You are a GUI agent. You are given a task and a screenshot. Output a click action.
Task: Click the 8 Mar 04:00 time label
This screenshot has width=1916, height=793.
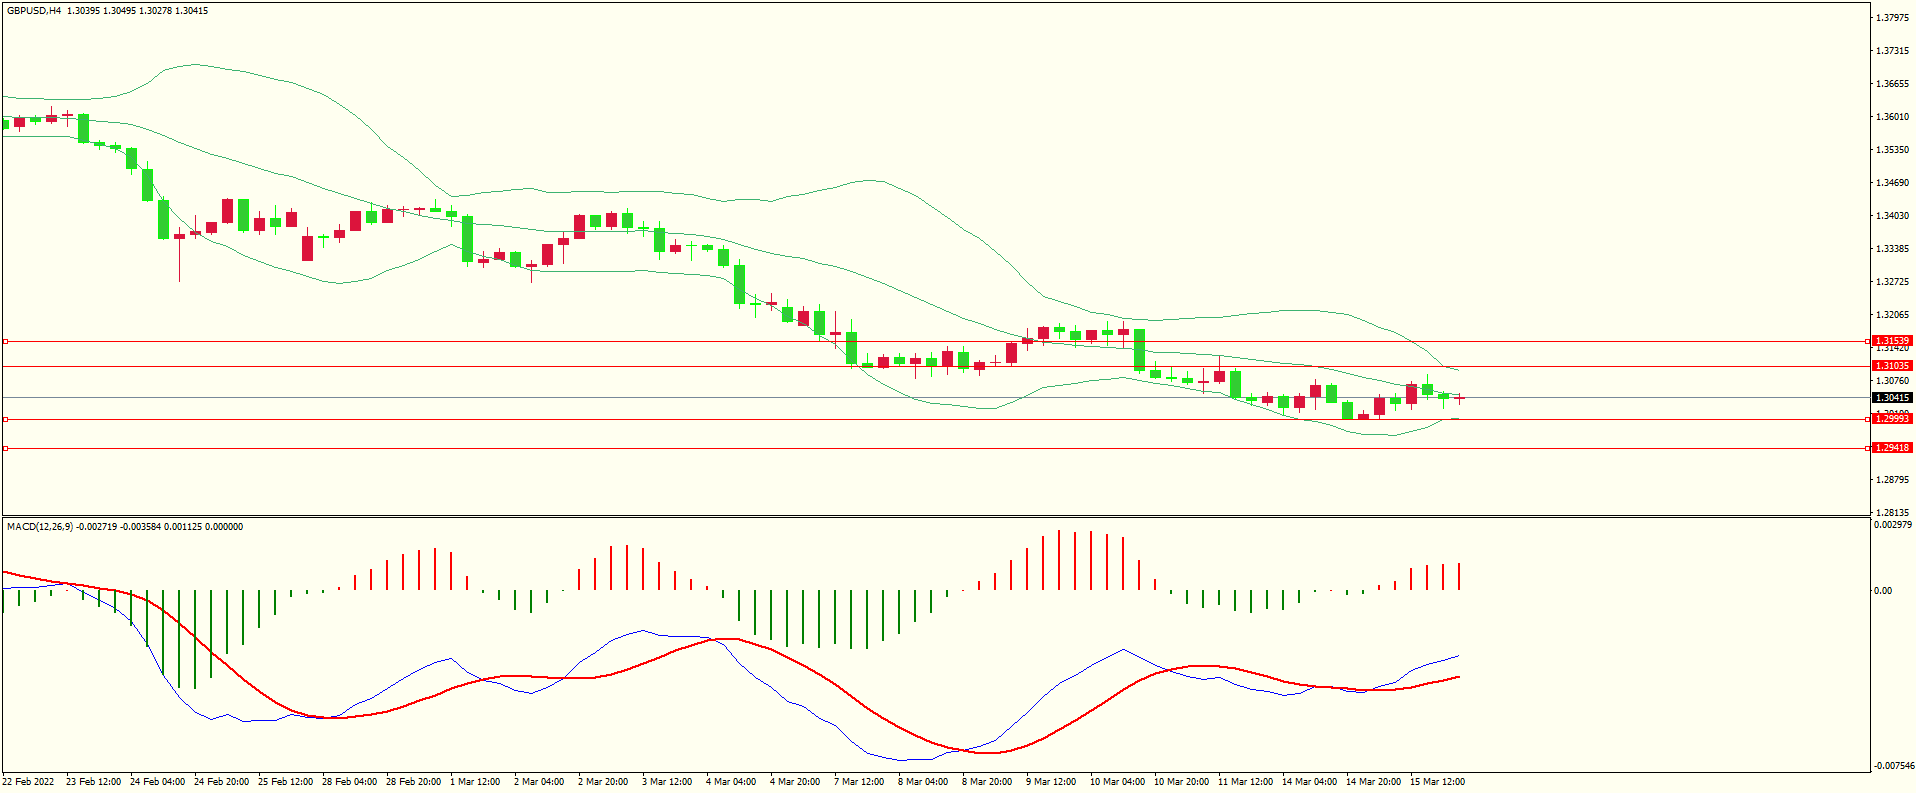pos(923,782)
